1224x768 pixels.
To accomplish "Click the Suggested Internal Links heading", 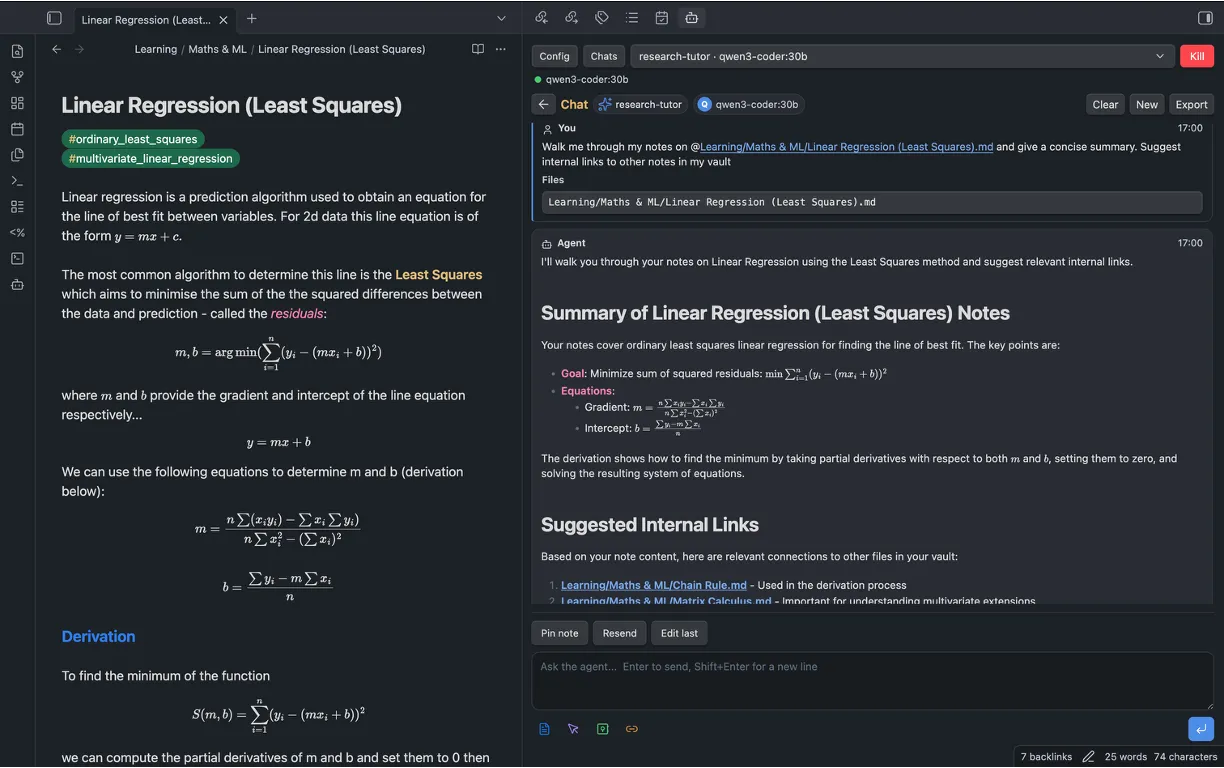I will coord(650,525).
